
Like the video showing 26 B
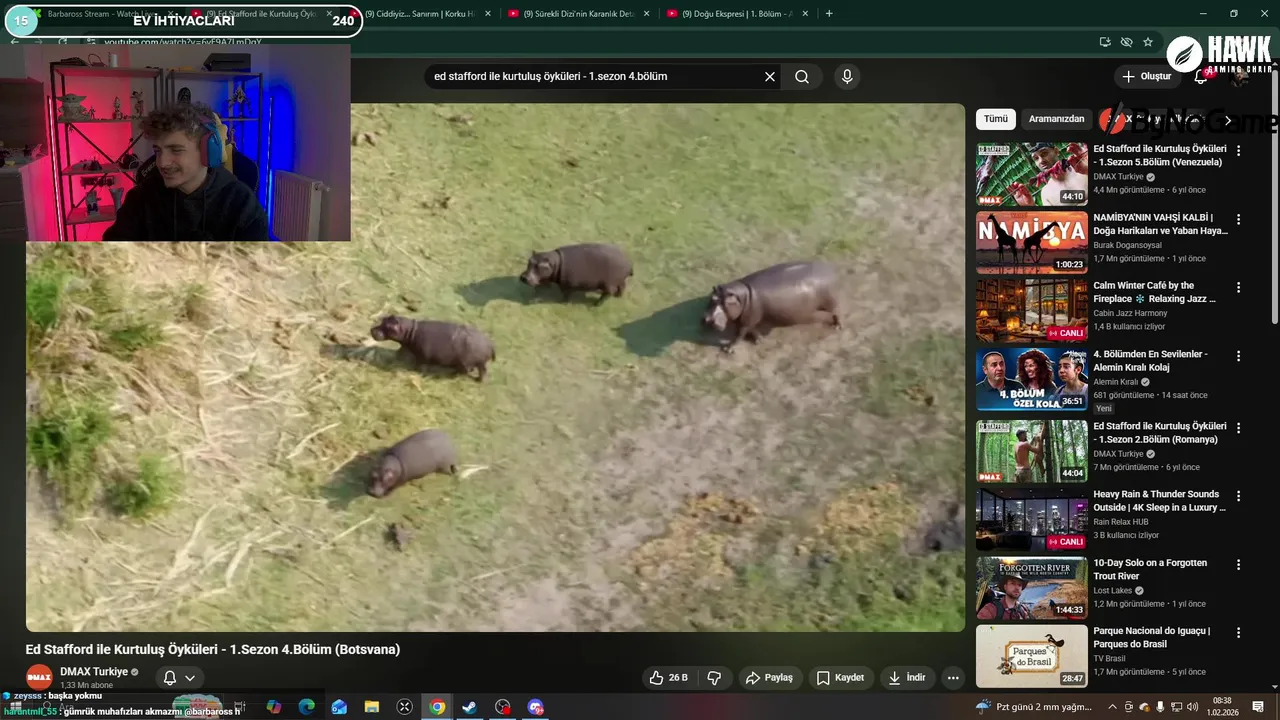pyautogui.click(x=668, y=678)
